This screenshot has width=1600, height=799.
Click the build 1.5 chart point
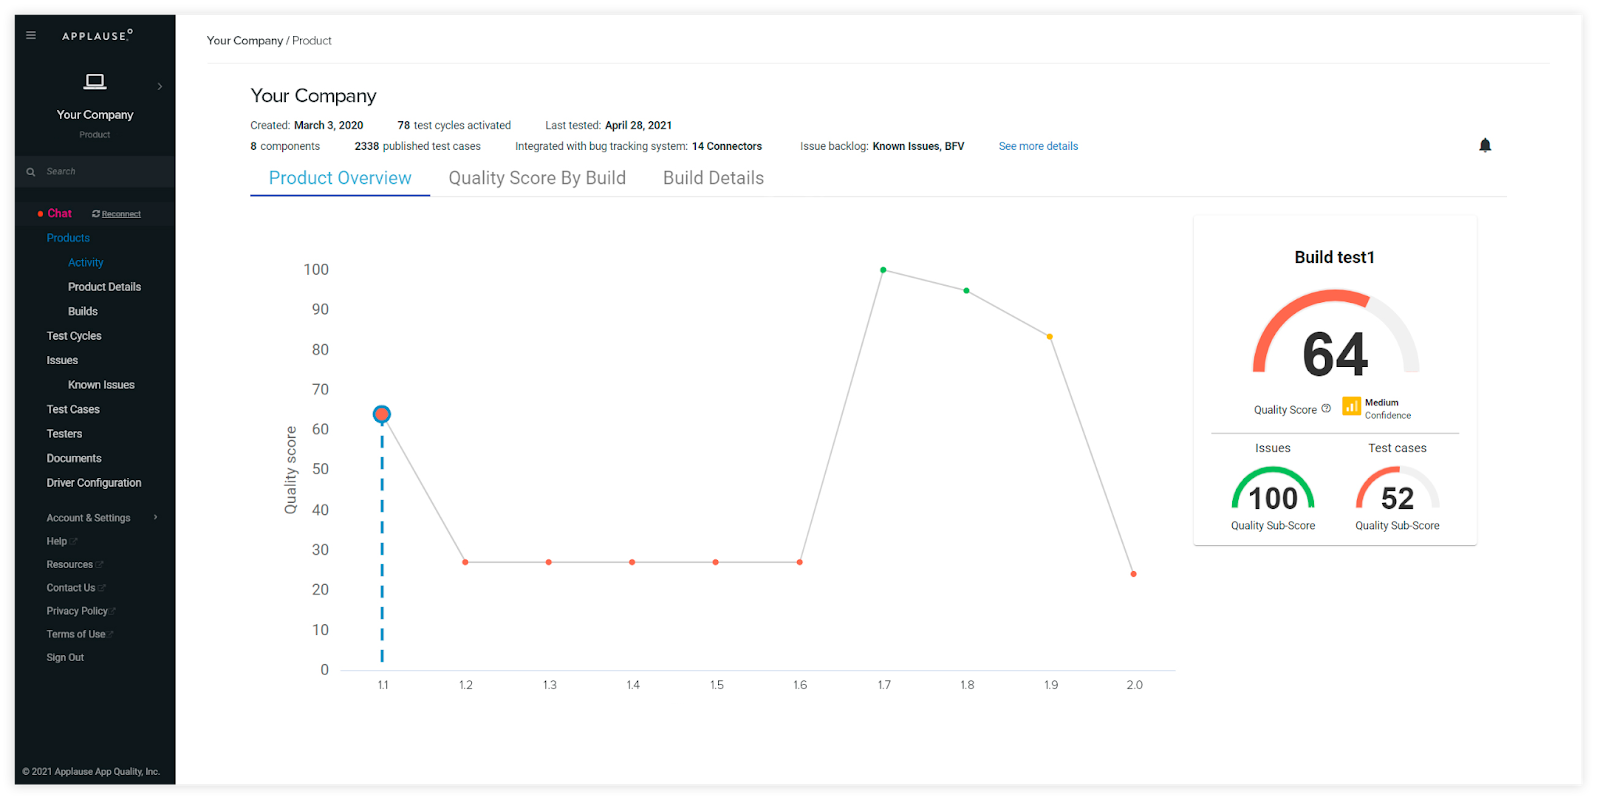[x=716, y=562]
